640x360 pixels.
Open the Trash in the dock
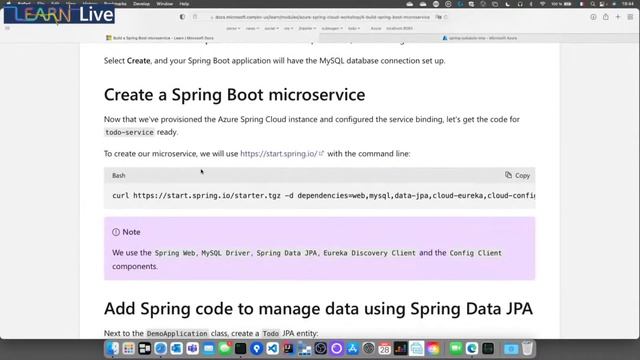coord(527,349)
